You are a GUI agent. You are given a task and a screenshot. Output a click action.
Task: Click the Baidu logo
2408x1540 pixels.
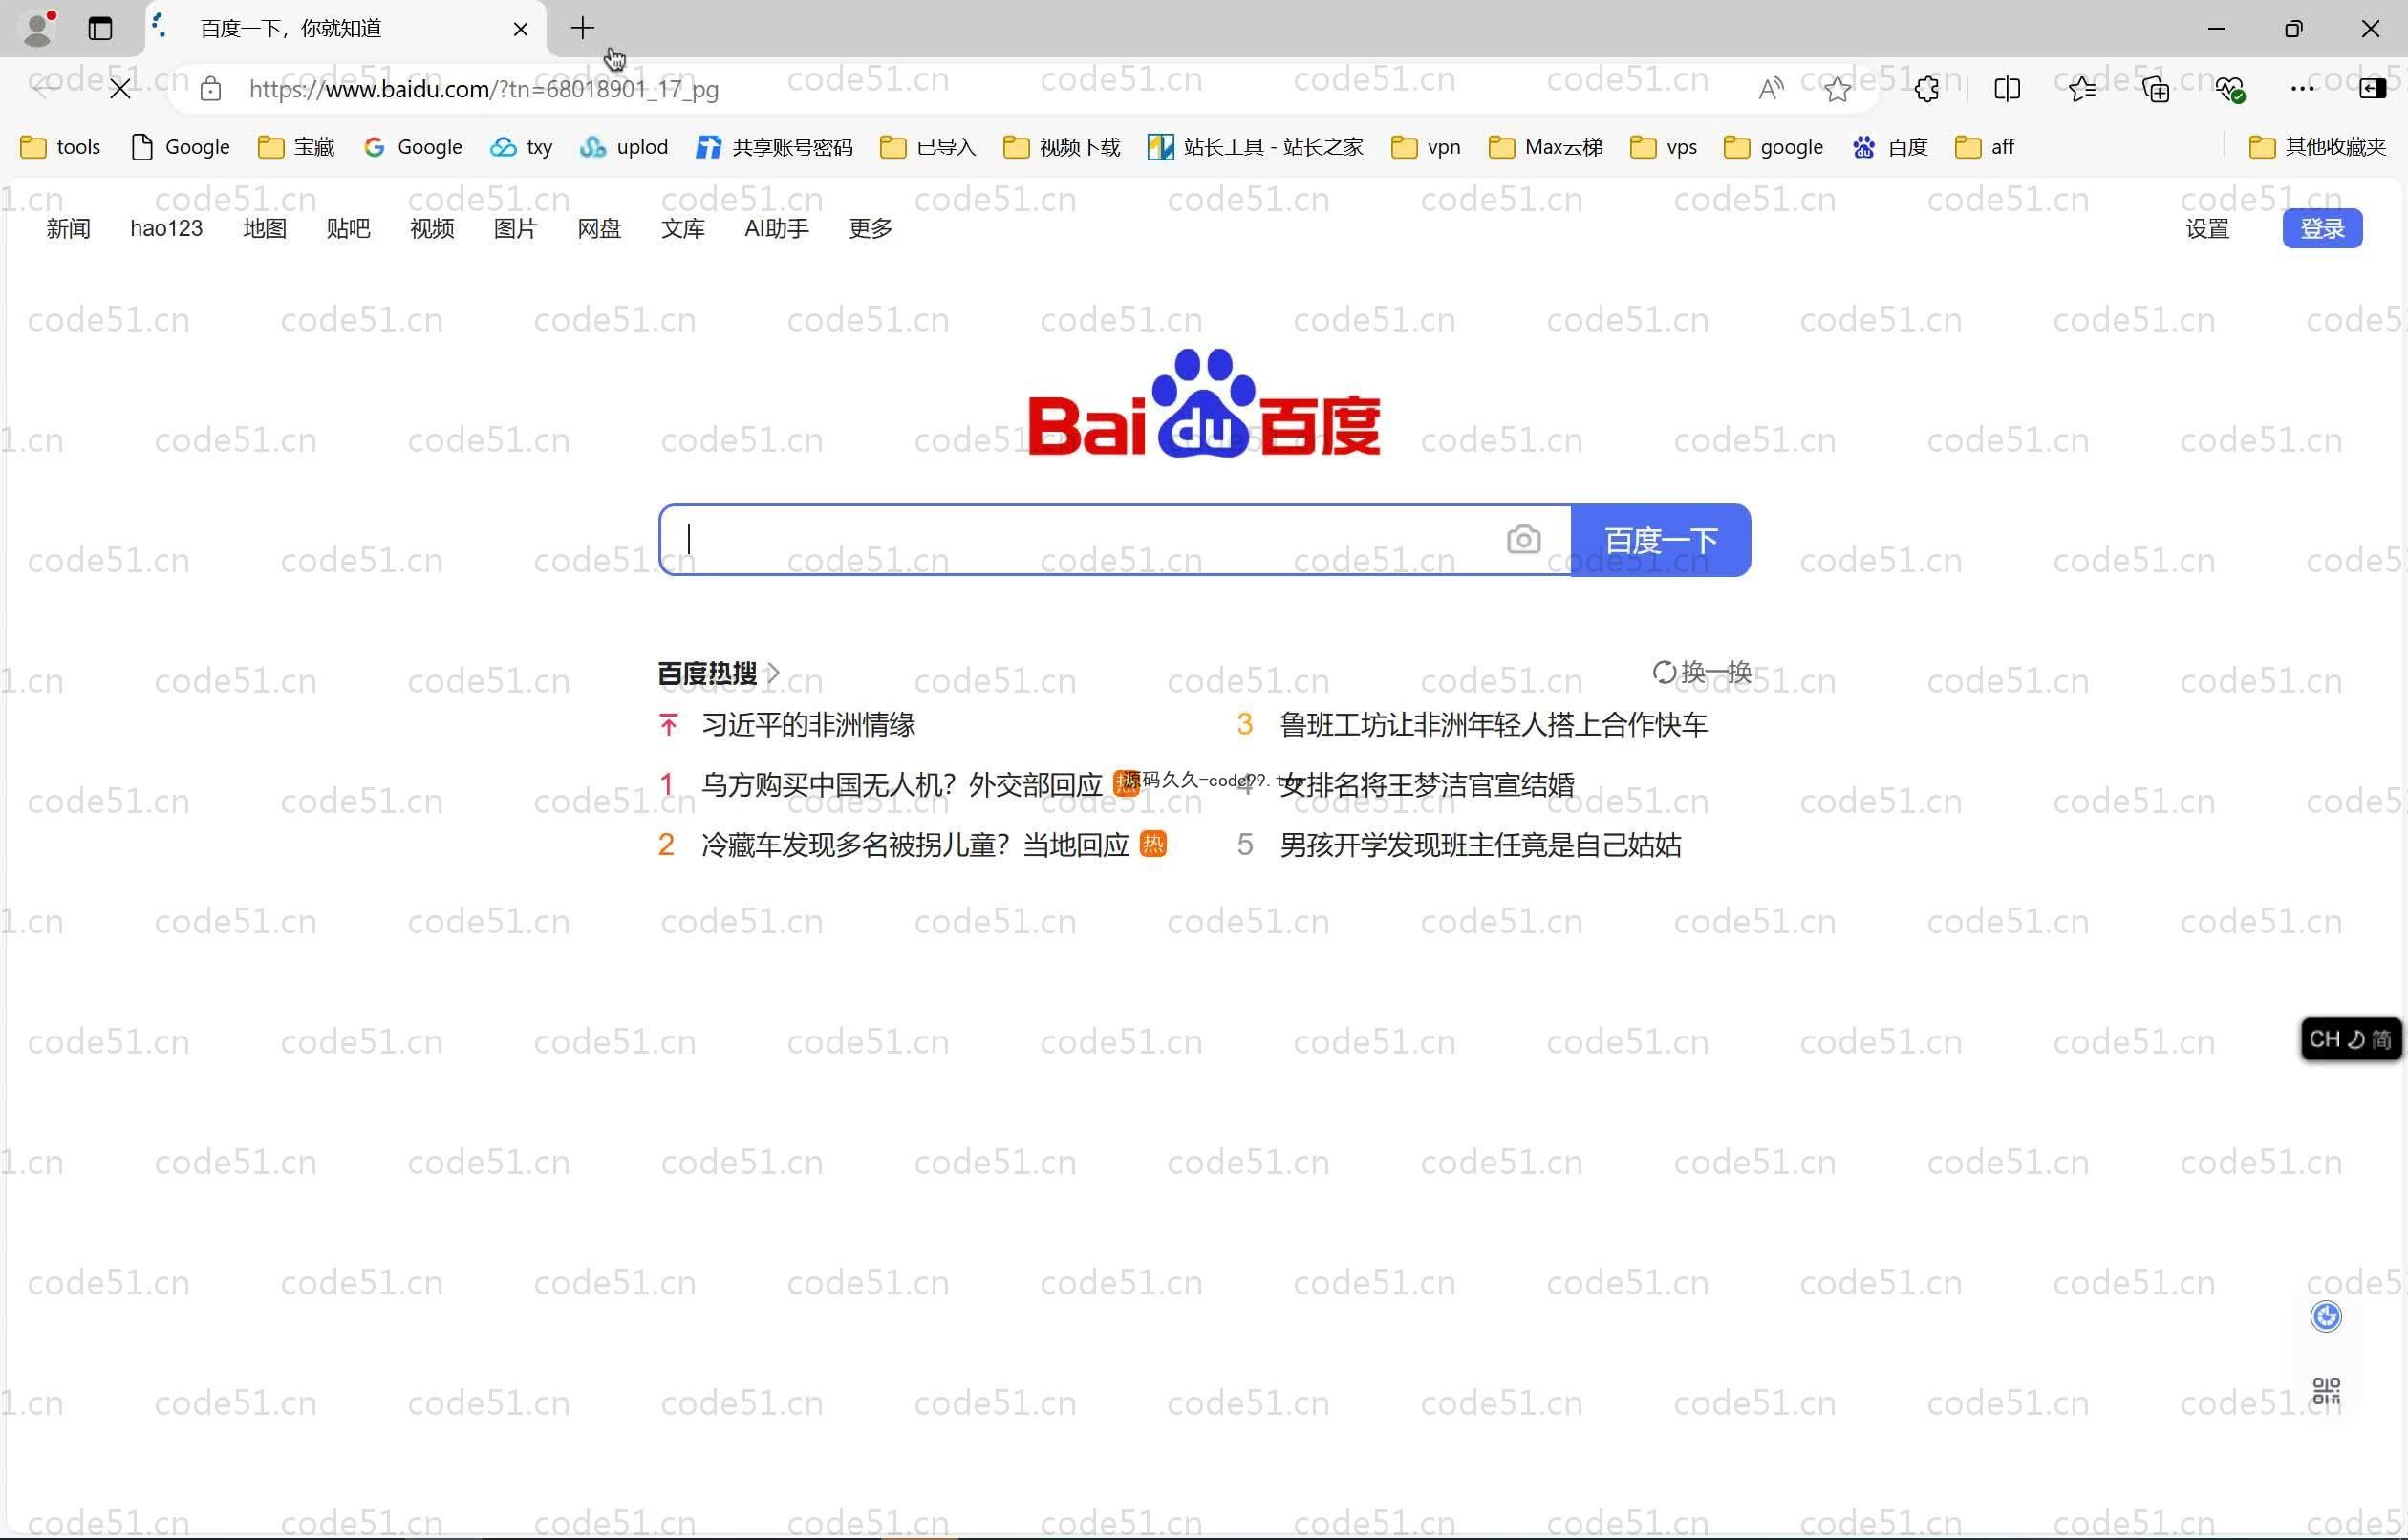(x=1204, y=403)
